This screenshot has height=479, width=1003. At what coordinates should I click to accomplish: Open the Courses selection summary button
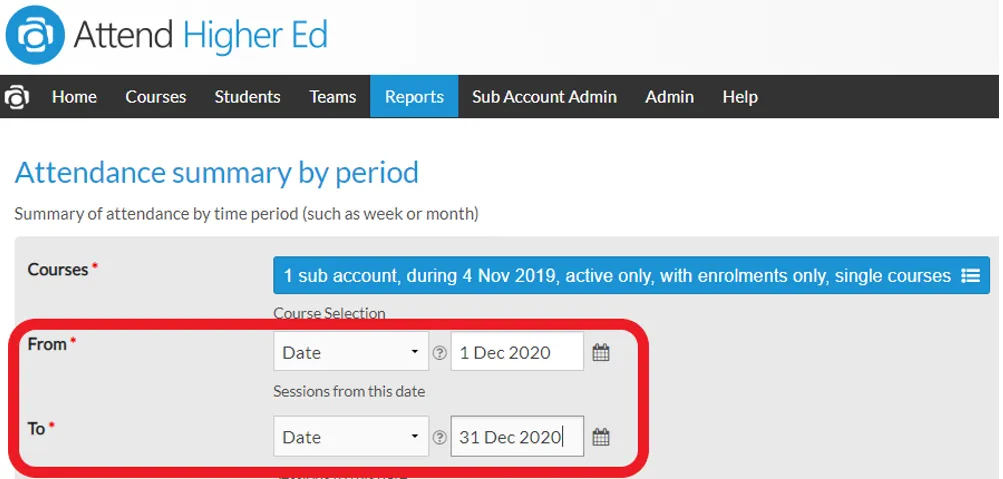[631, 276]
